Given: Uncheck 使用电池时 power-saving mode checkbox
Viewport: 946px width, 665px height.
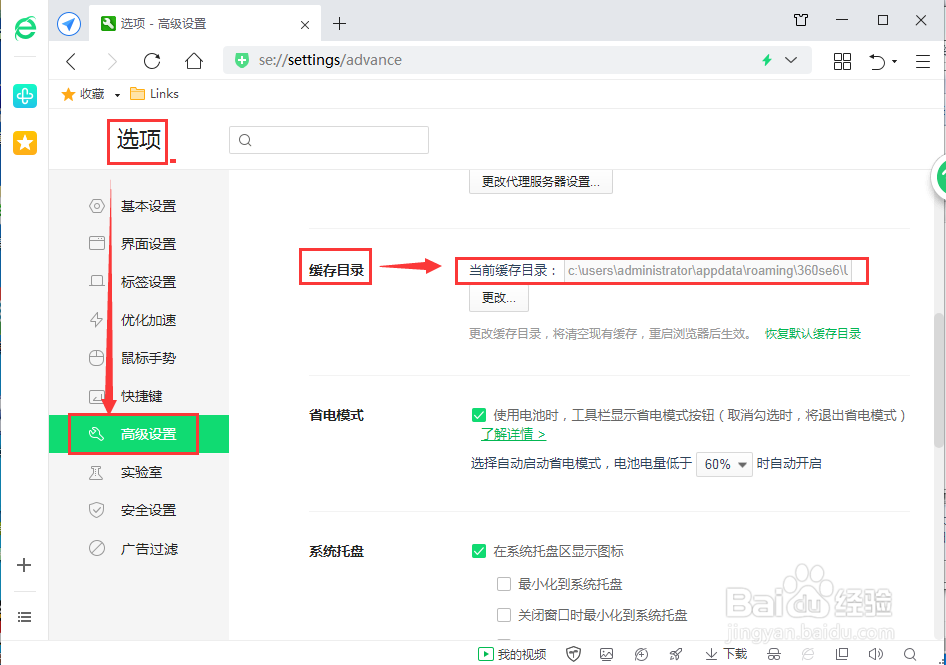Looking at the screenshot, I should [x=479, y=415].
